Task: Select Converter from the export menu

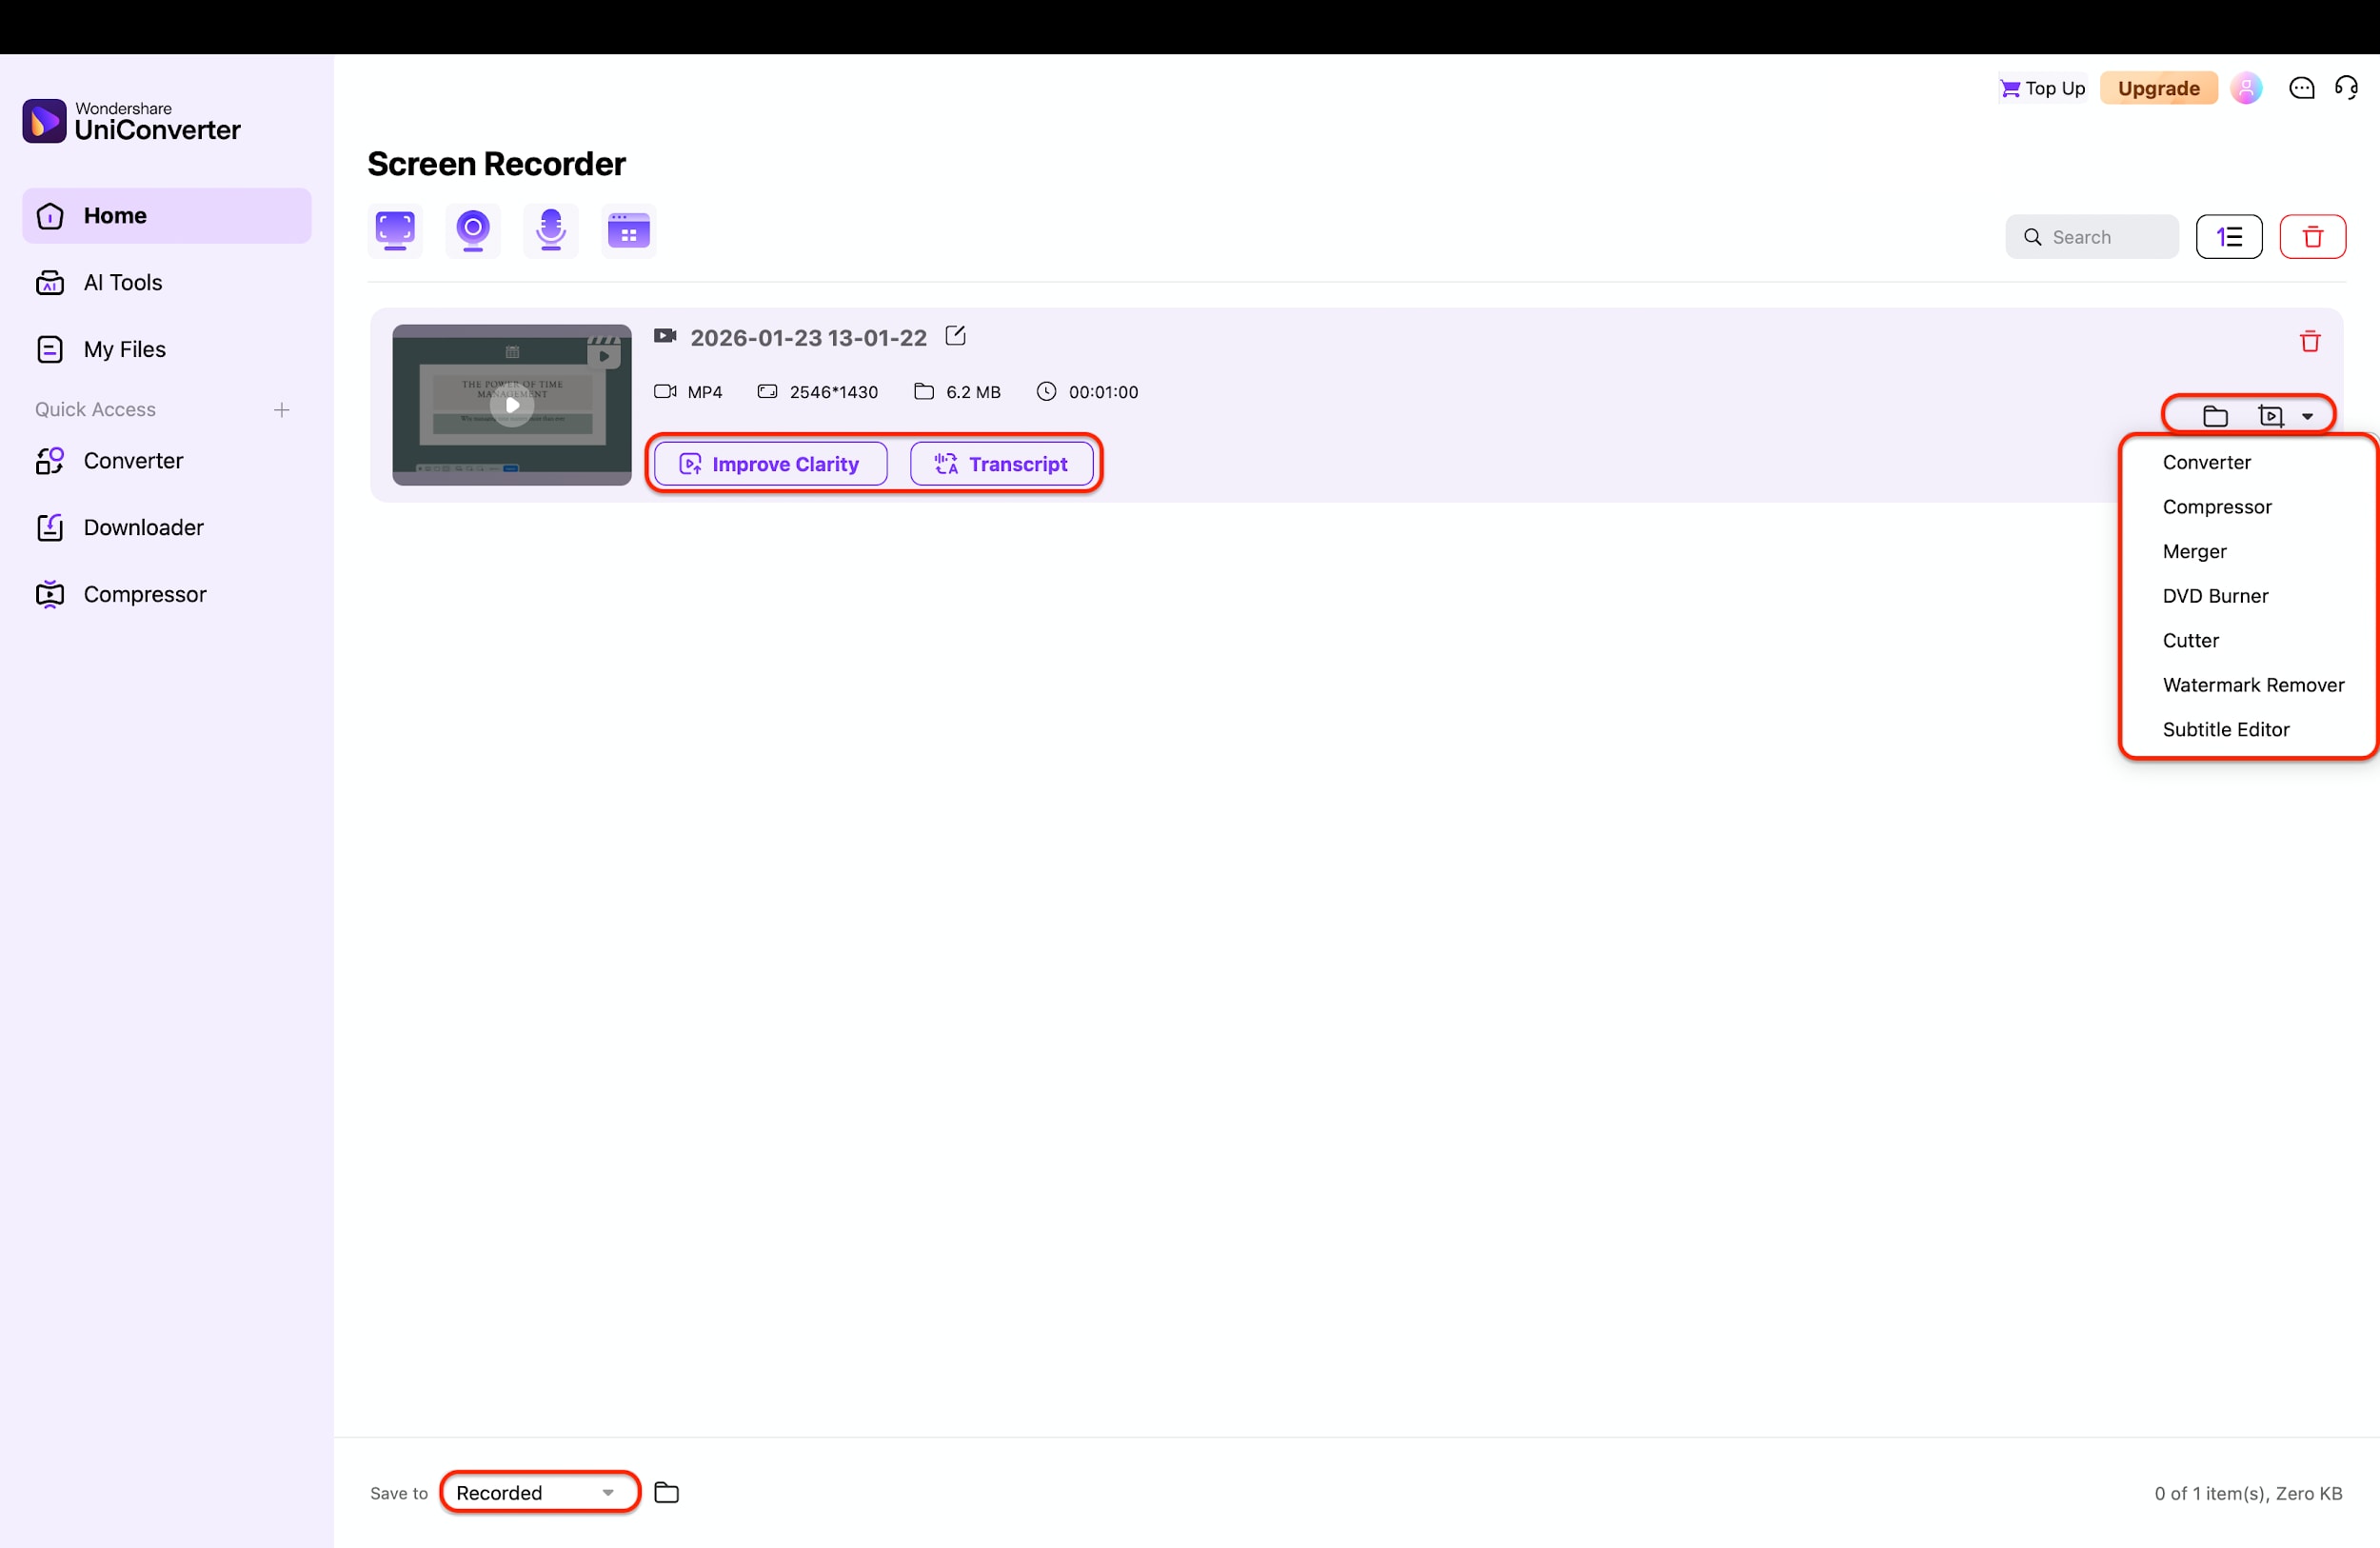Action: click(2206, 462)
